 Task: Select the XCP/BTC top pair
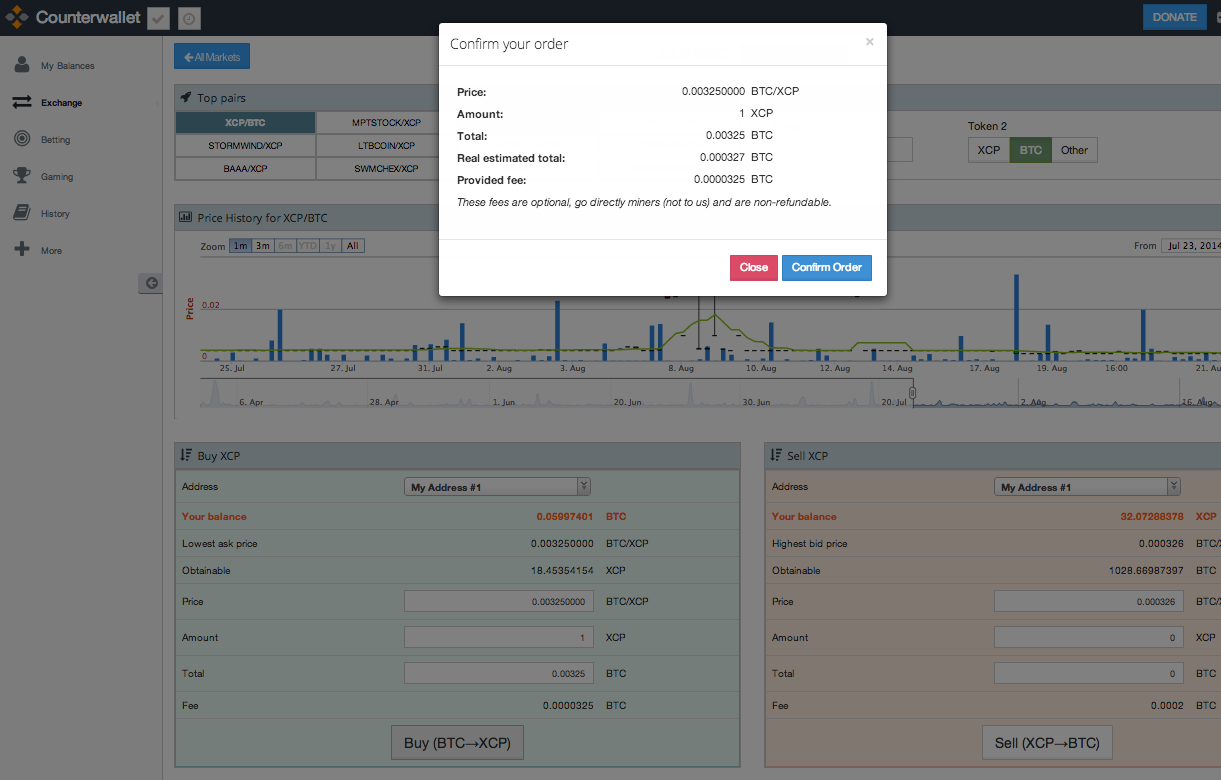[x=245, y=123]
